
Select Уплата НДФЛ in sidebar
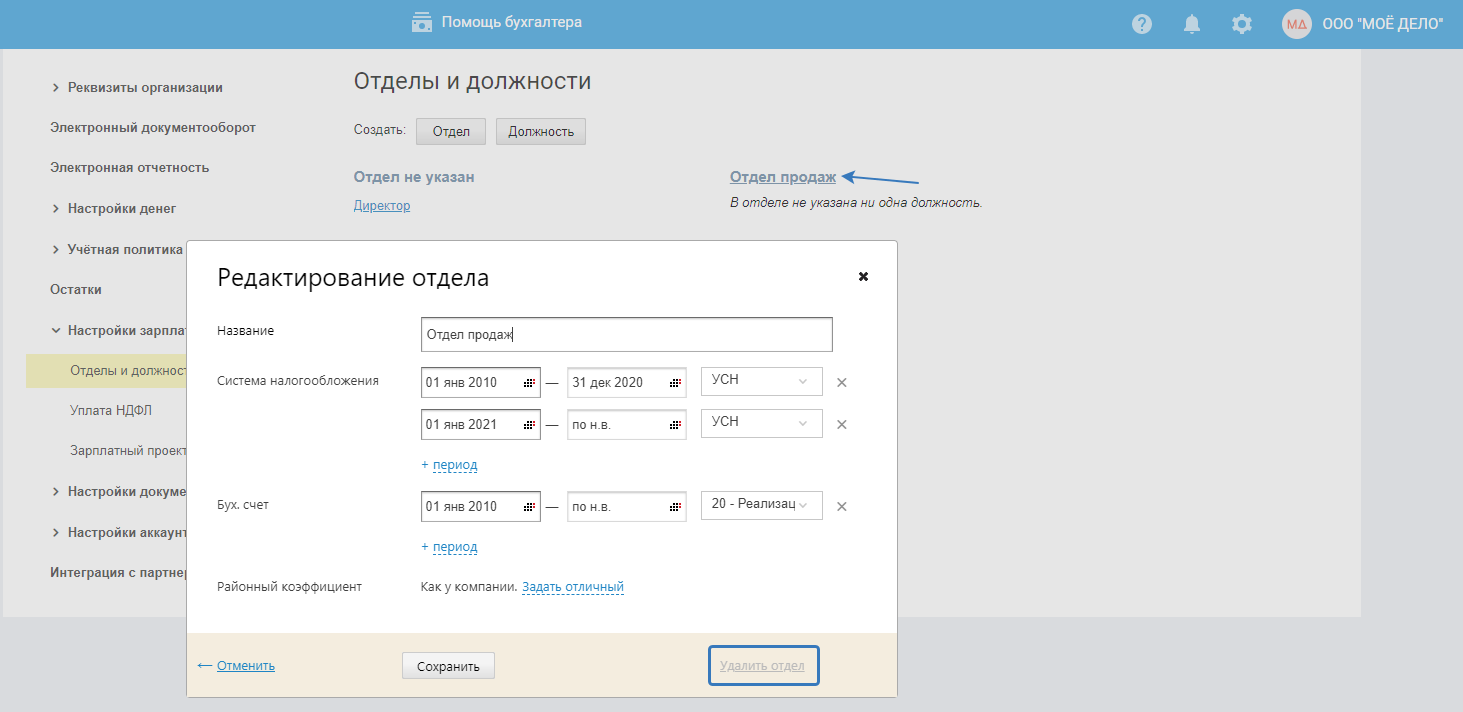(111, 410)
